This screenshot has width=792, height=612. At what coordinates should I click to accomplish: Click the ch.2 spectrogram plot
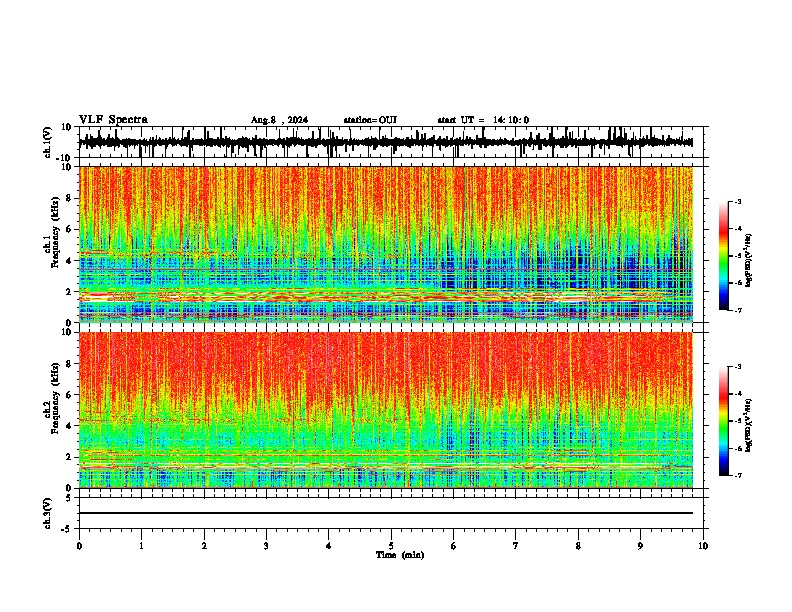[x=386, y=410]
